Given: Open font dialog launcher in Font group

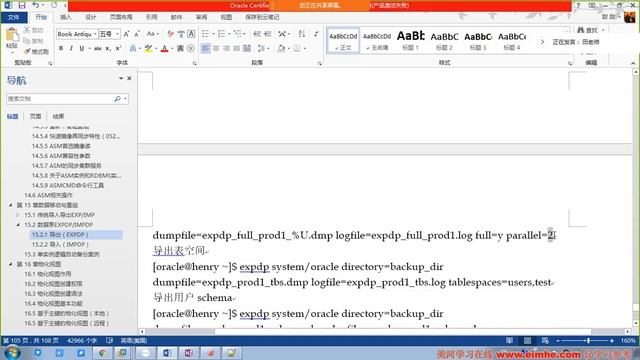Looking at the screenshot, I should pyautogui.click(x=195, y=63).
